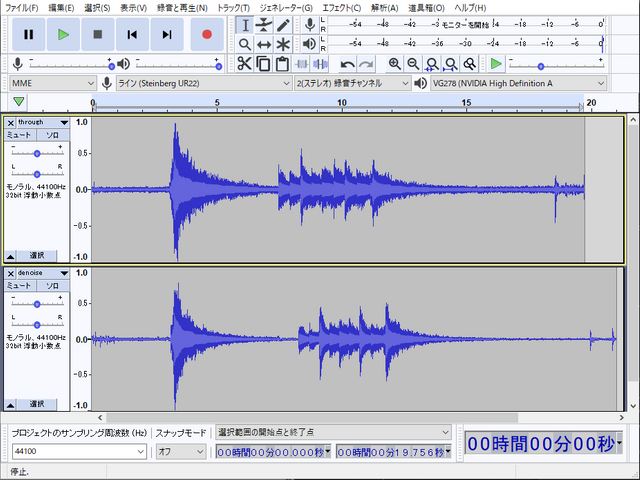Open the VG278 playback device dropdown
Image resolution: width=640 pixels, height=480 pixels.
[x=518, y=83]
